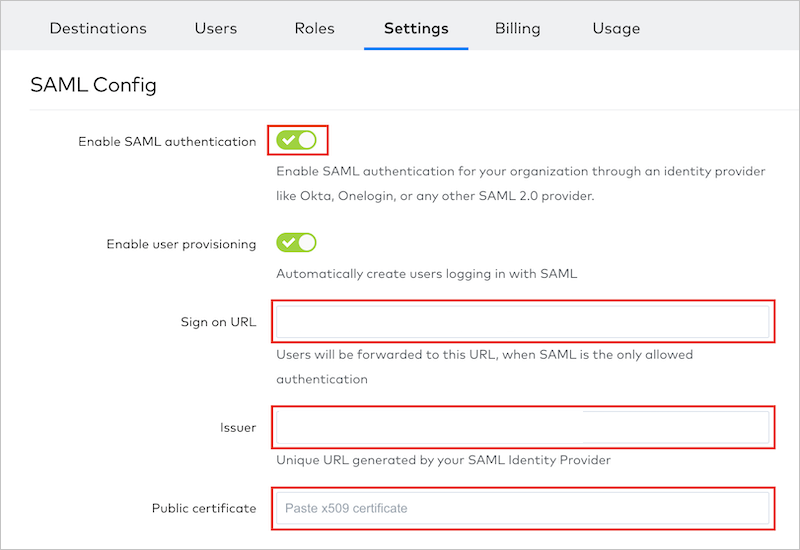Toggle Enable SAML authentication switch
Viewport: 800px width, 550px height.
[x=296, y=140]
